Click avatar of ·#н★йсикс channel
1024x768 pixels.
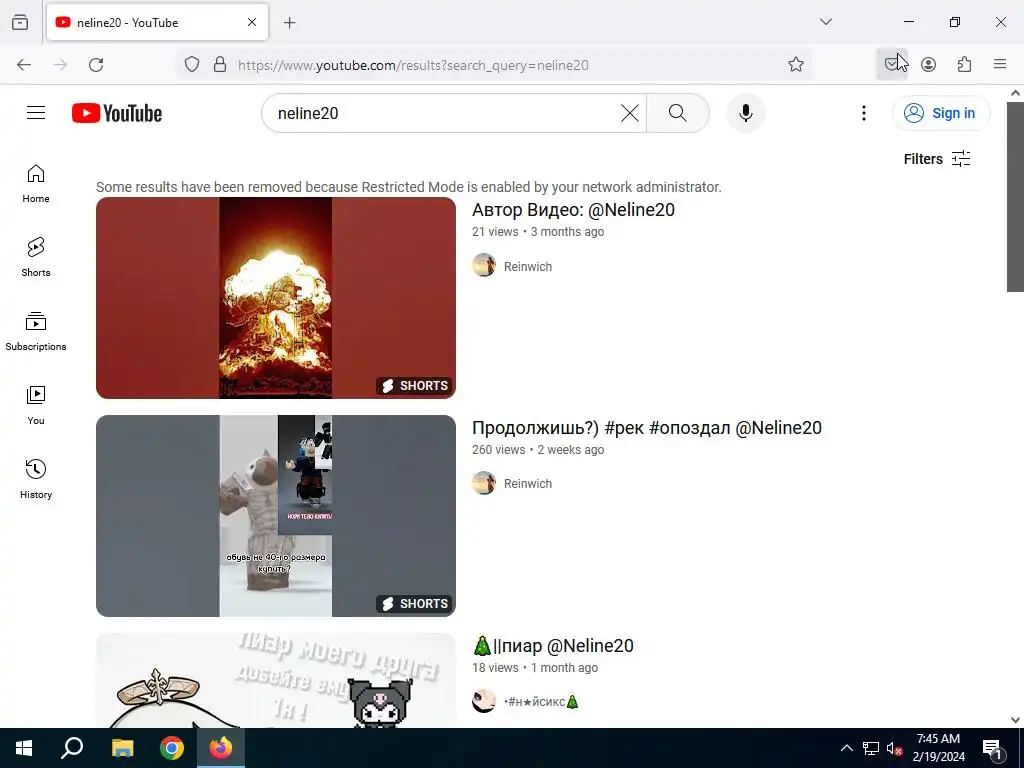484,701
